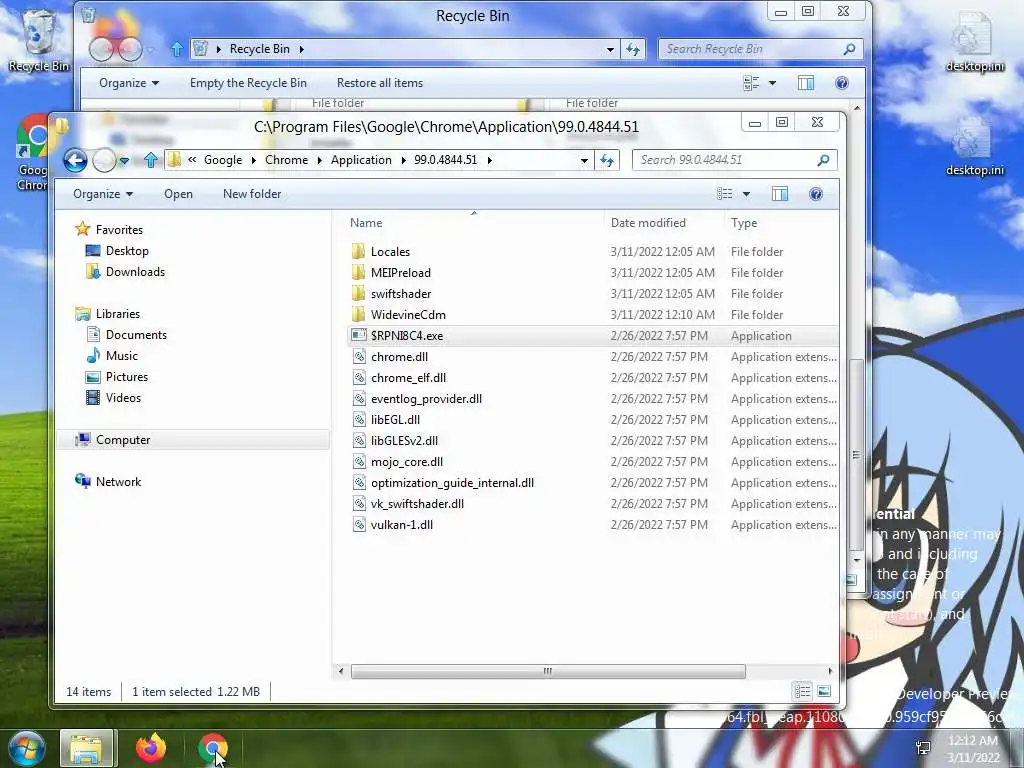
Task: Select vulkan-1.dll file
Action: [402, 524]
